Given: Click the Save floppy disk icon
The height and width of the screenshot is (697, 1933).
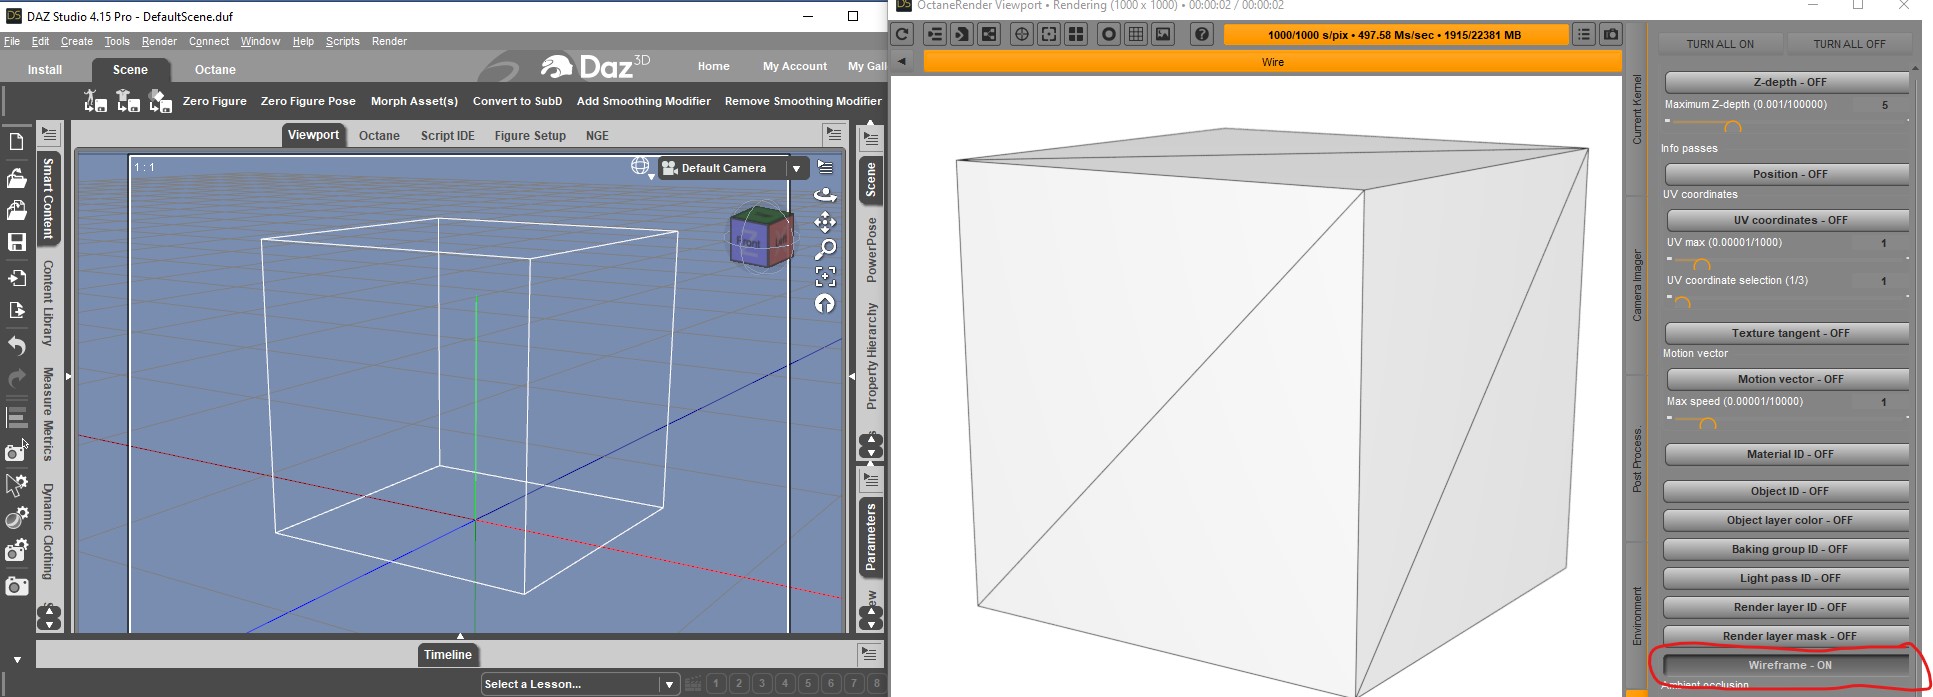Looking at the screenshot, I should (x=16, y=242).
